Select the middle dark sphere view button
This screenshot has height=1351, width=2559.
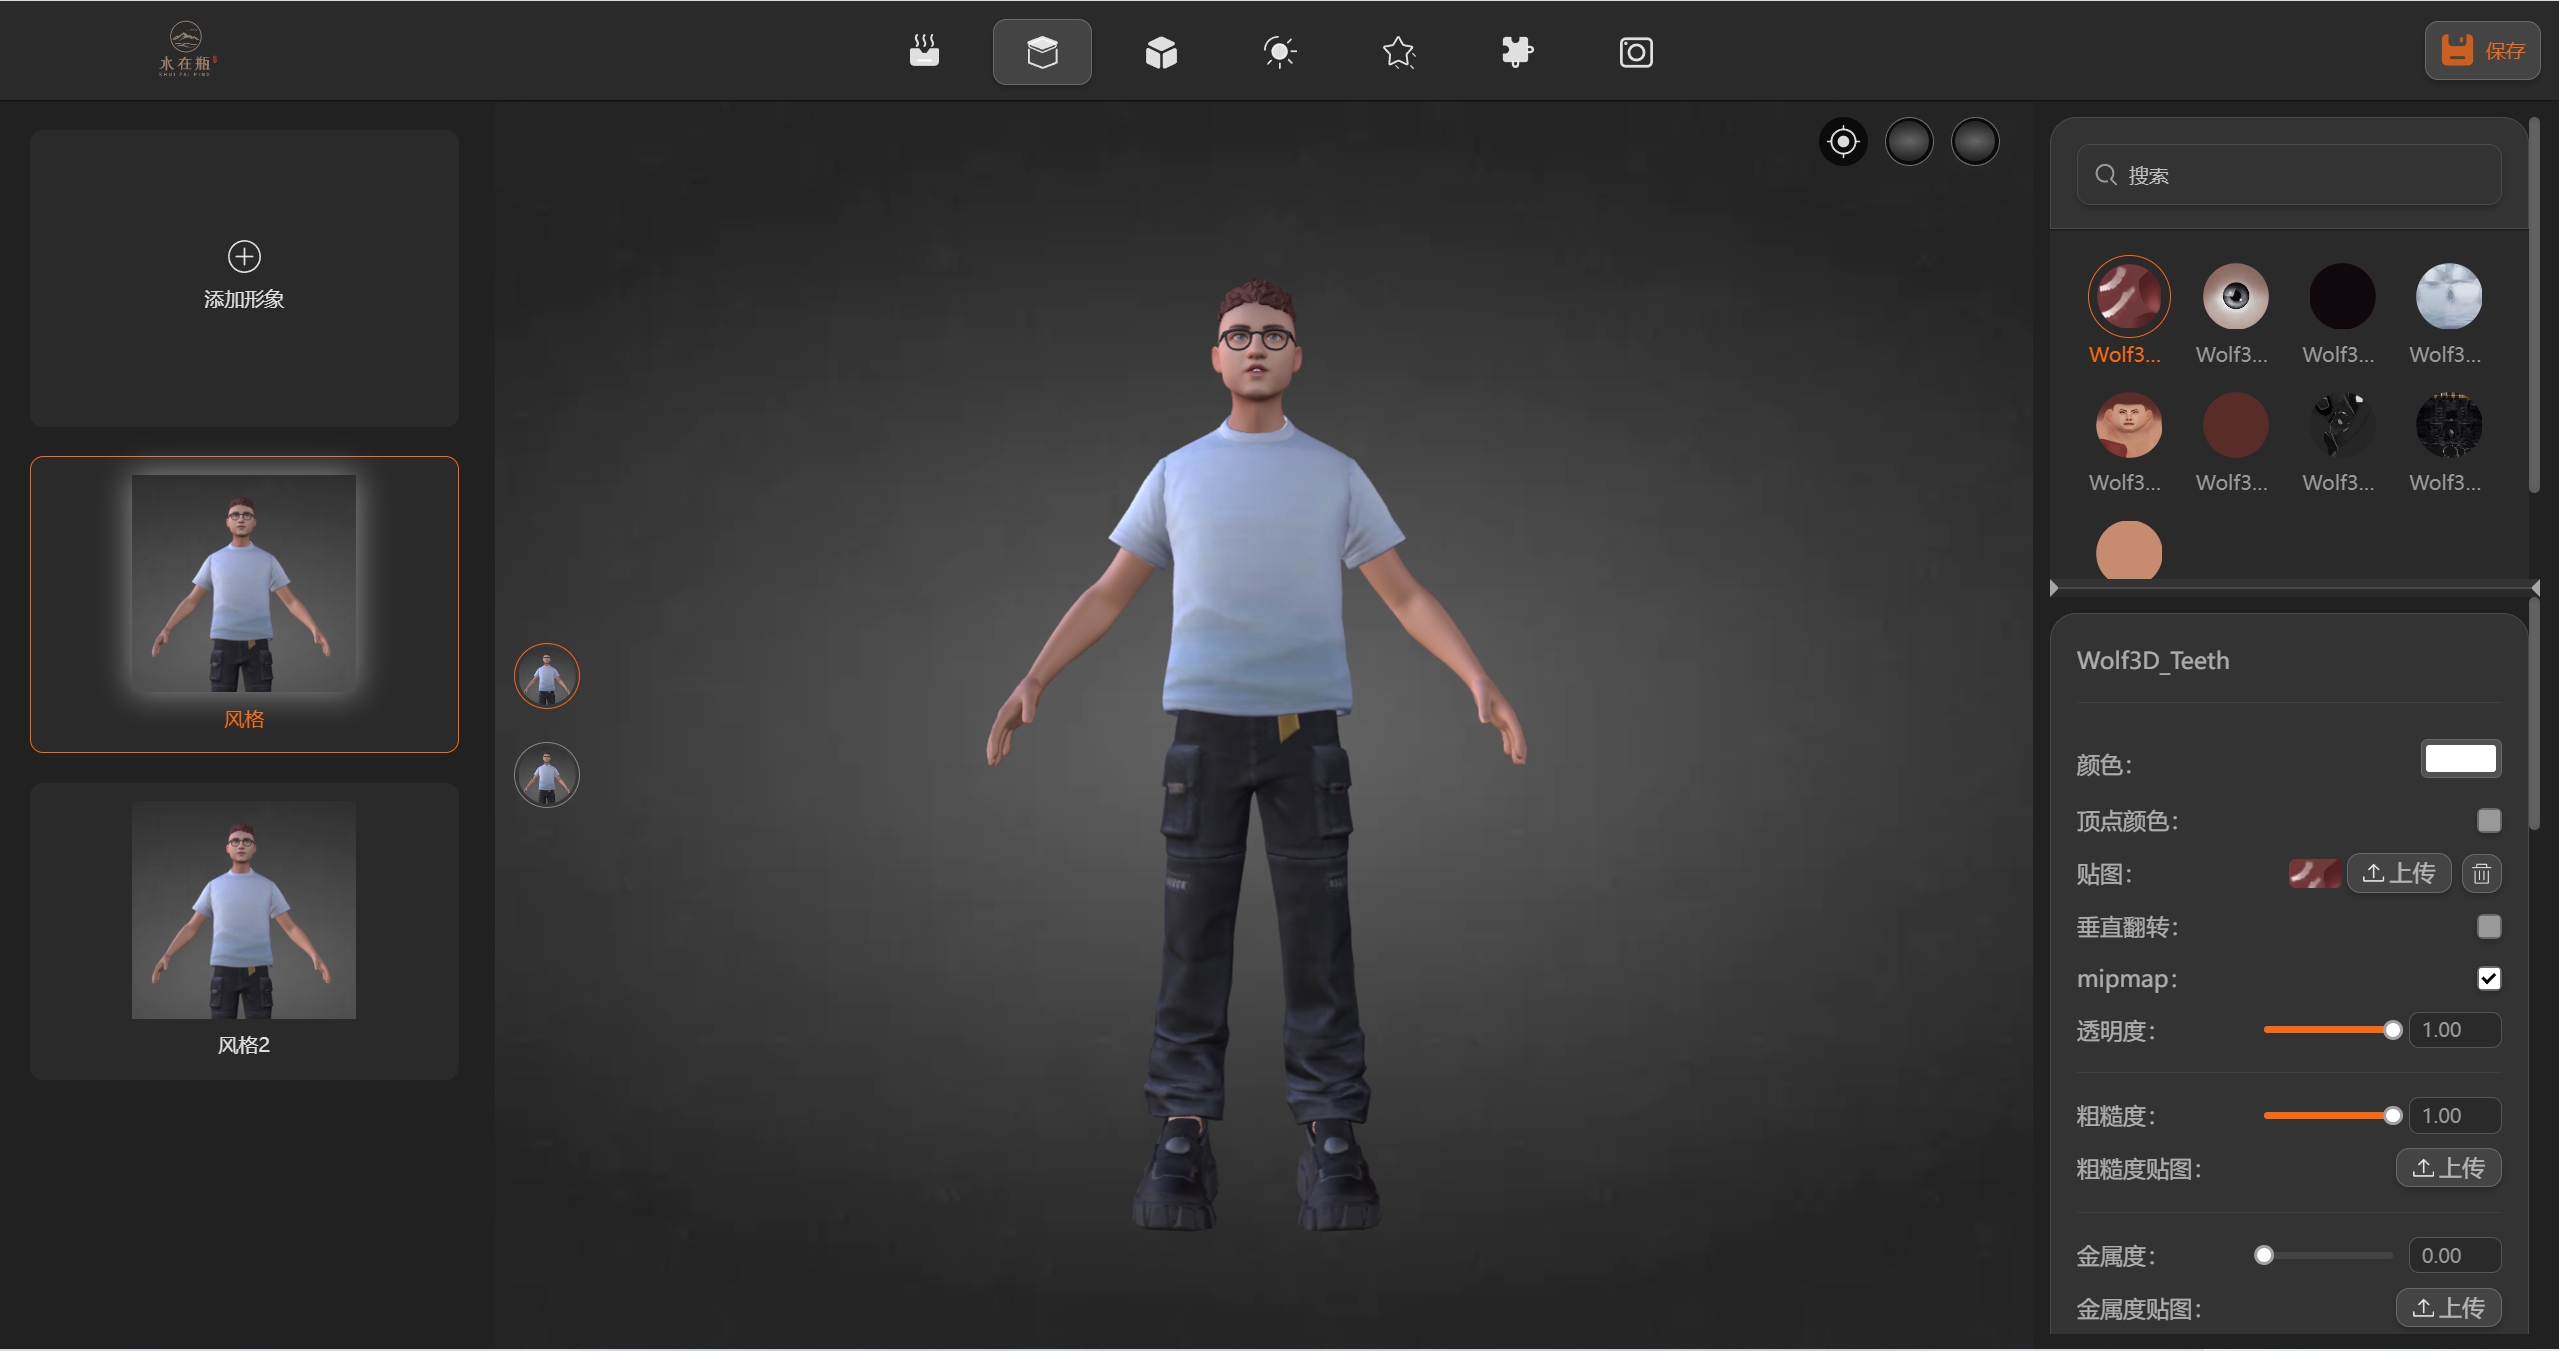tap(1909, 142)
